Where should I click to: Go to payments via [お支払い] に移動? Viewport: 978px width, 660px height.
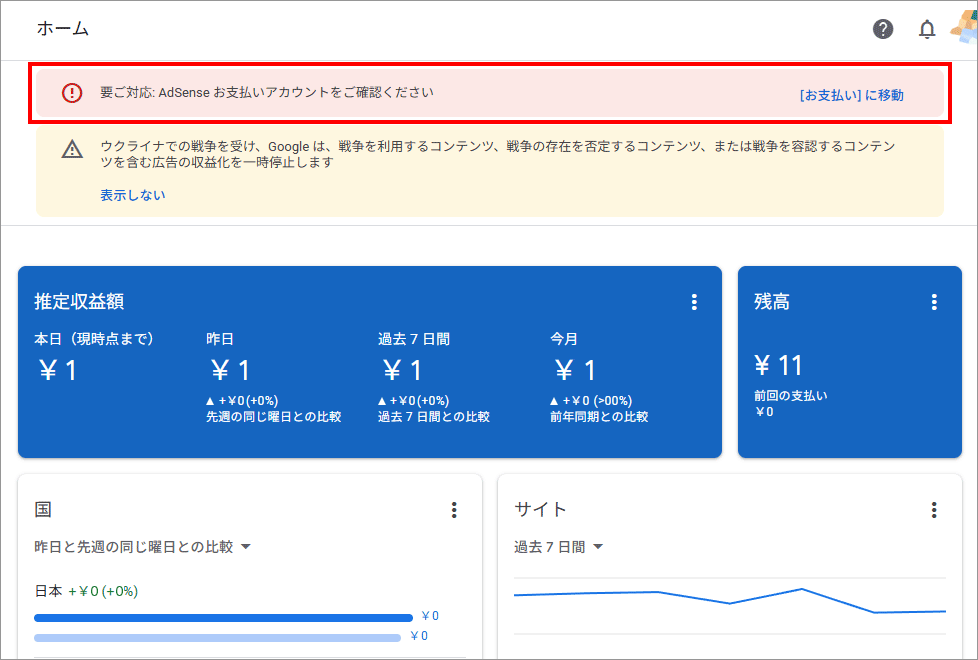coord(851,95)
